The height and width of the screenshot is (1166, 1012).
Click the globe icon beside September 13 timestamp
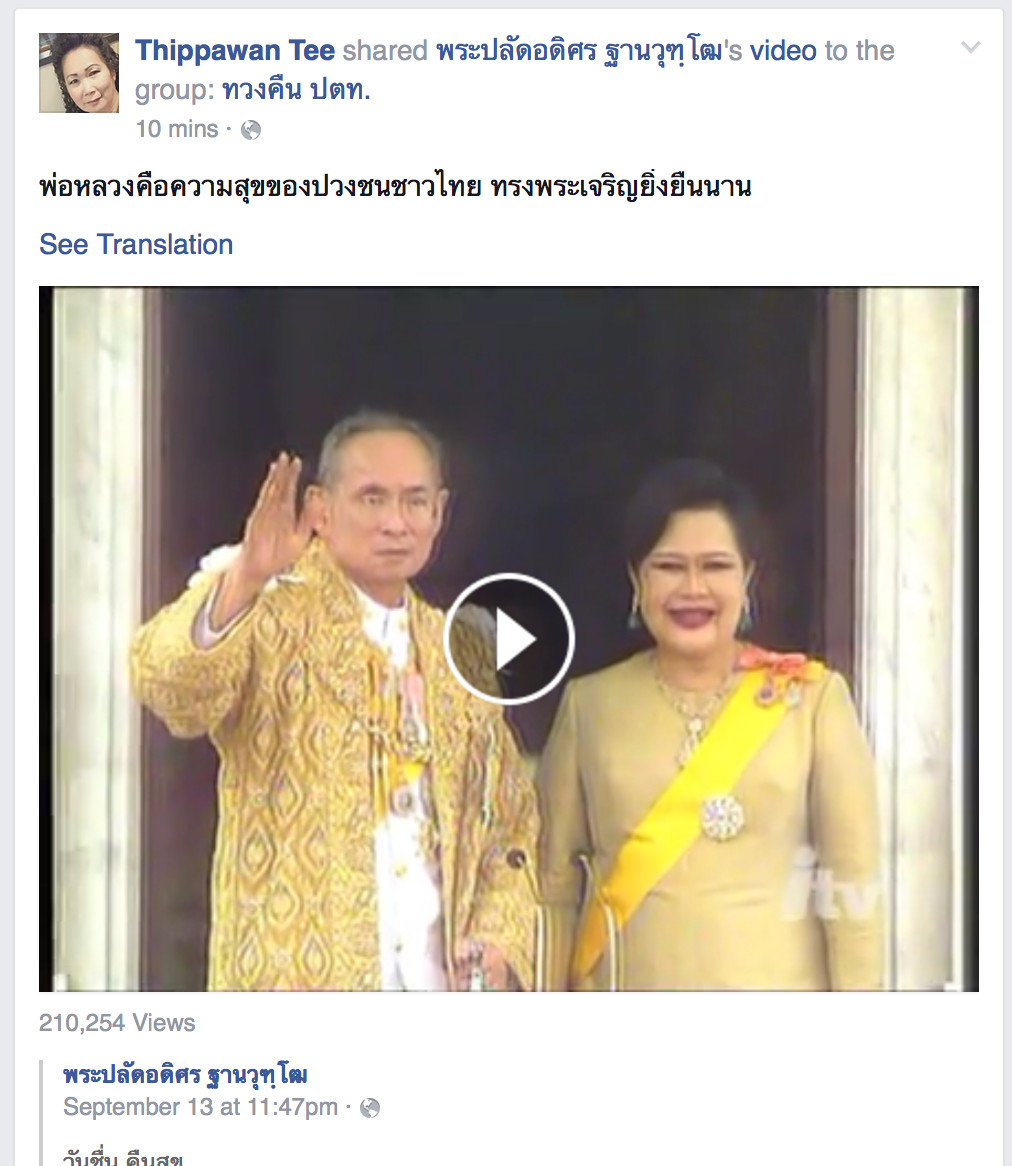pyautogui.click(x=370, y=1108)
